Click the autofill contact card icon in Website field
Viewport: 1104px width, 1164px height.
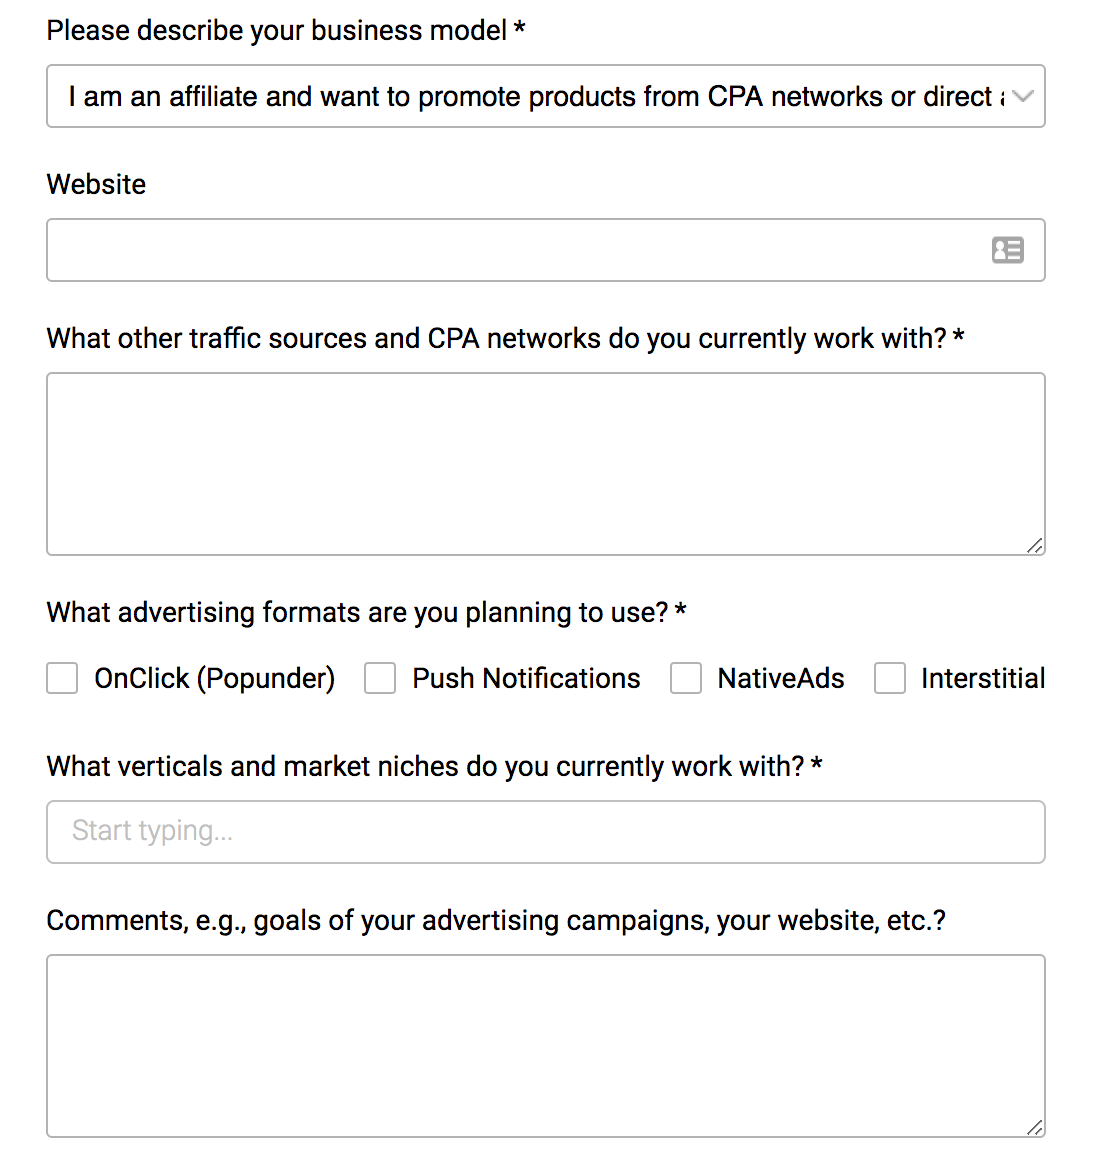coord(1007,250)
